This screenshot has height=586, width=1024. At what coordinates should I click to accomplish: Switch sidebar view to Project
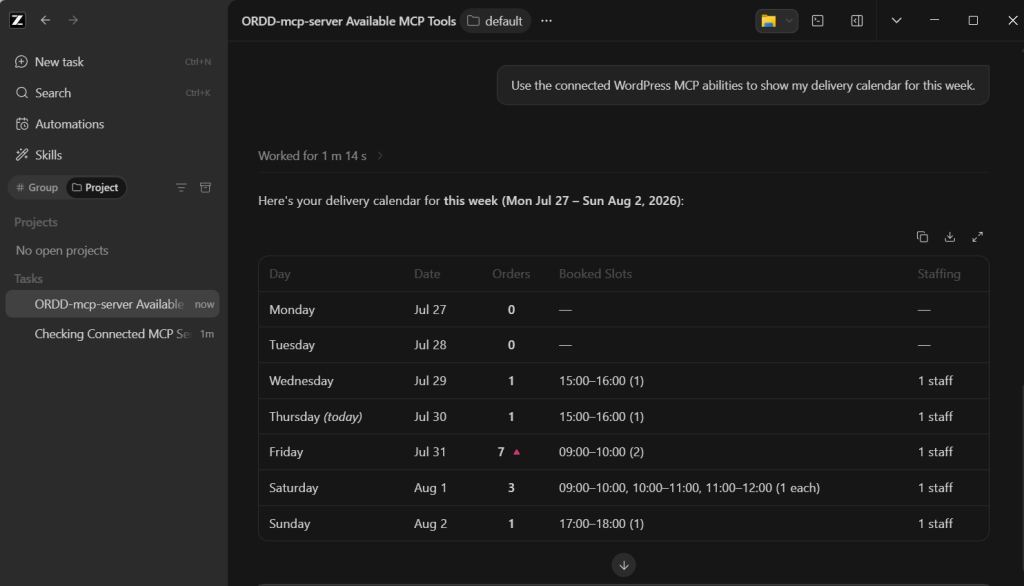point(95,187)
